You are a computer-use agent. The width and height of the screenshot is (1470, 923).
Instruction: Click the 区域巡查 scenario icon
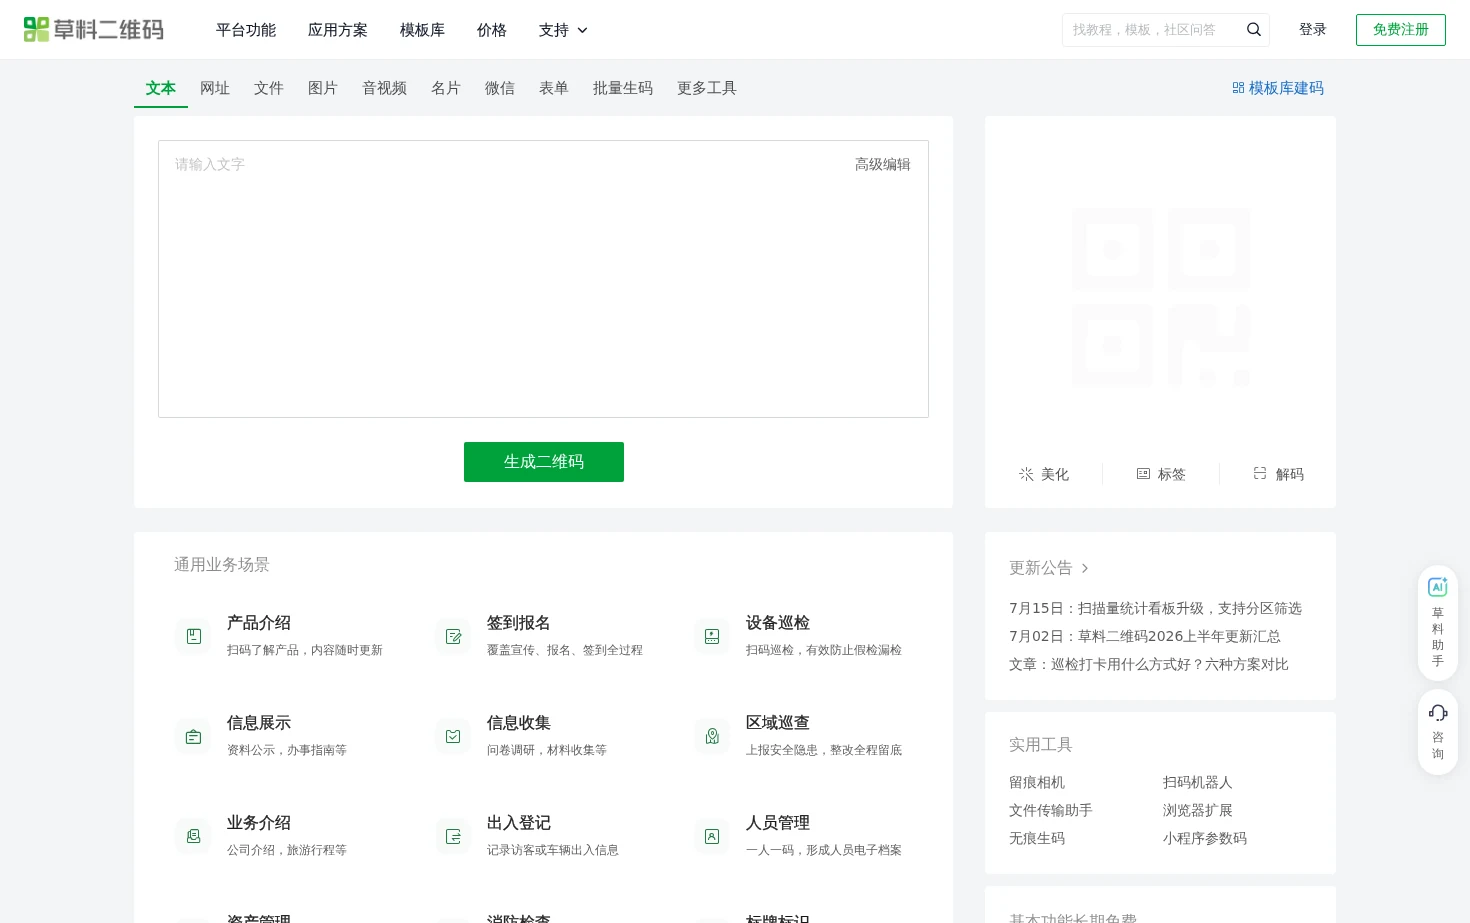point(712,736)
